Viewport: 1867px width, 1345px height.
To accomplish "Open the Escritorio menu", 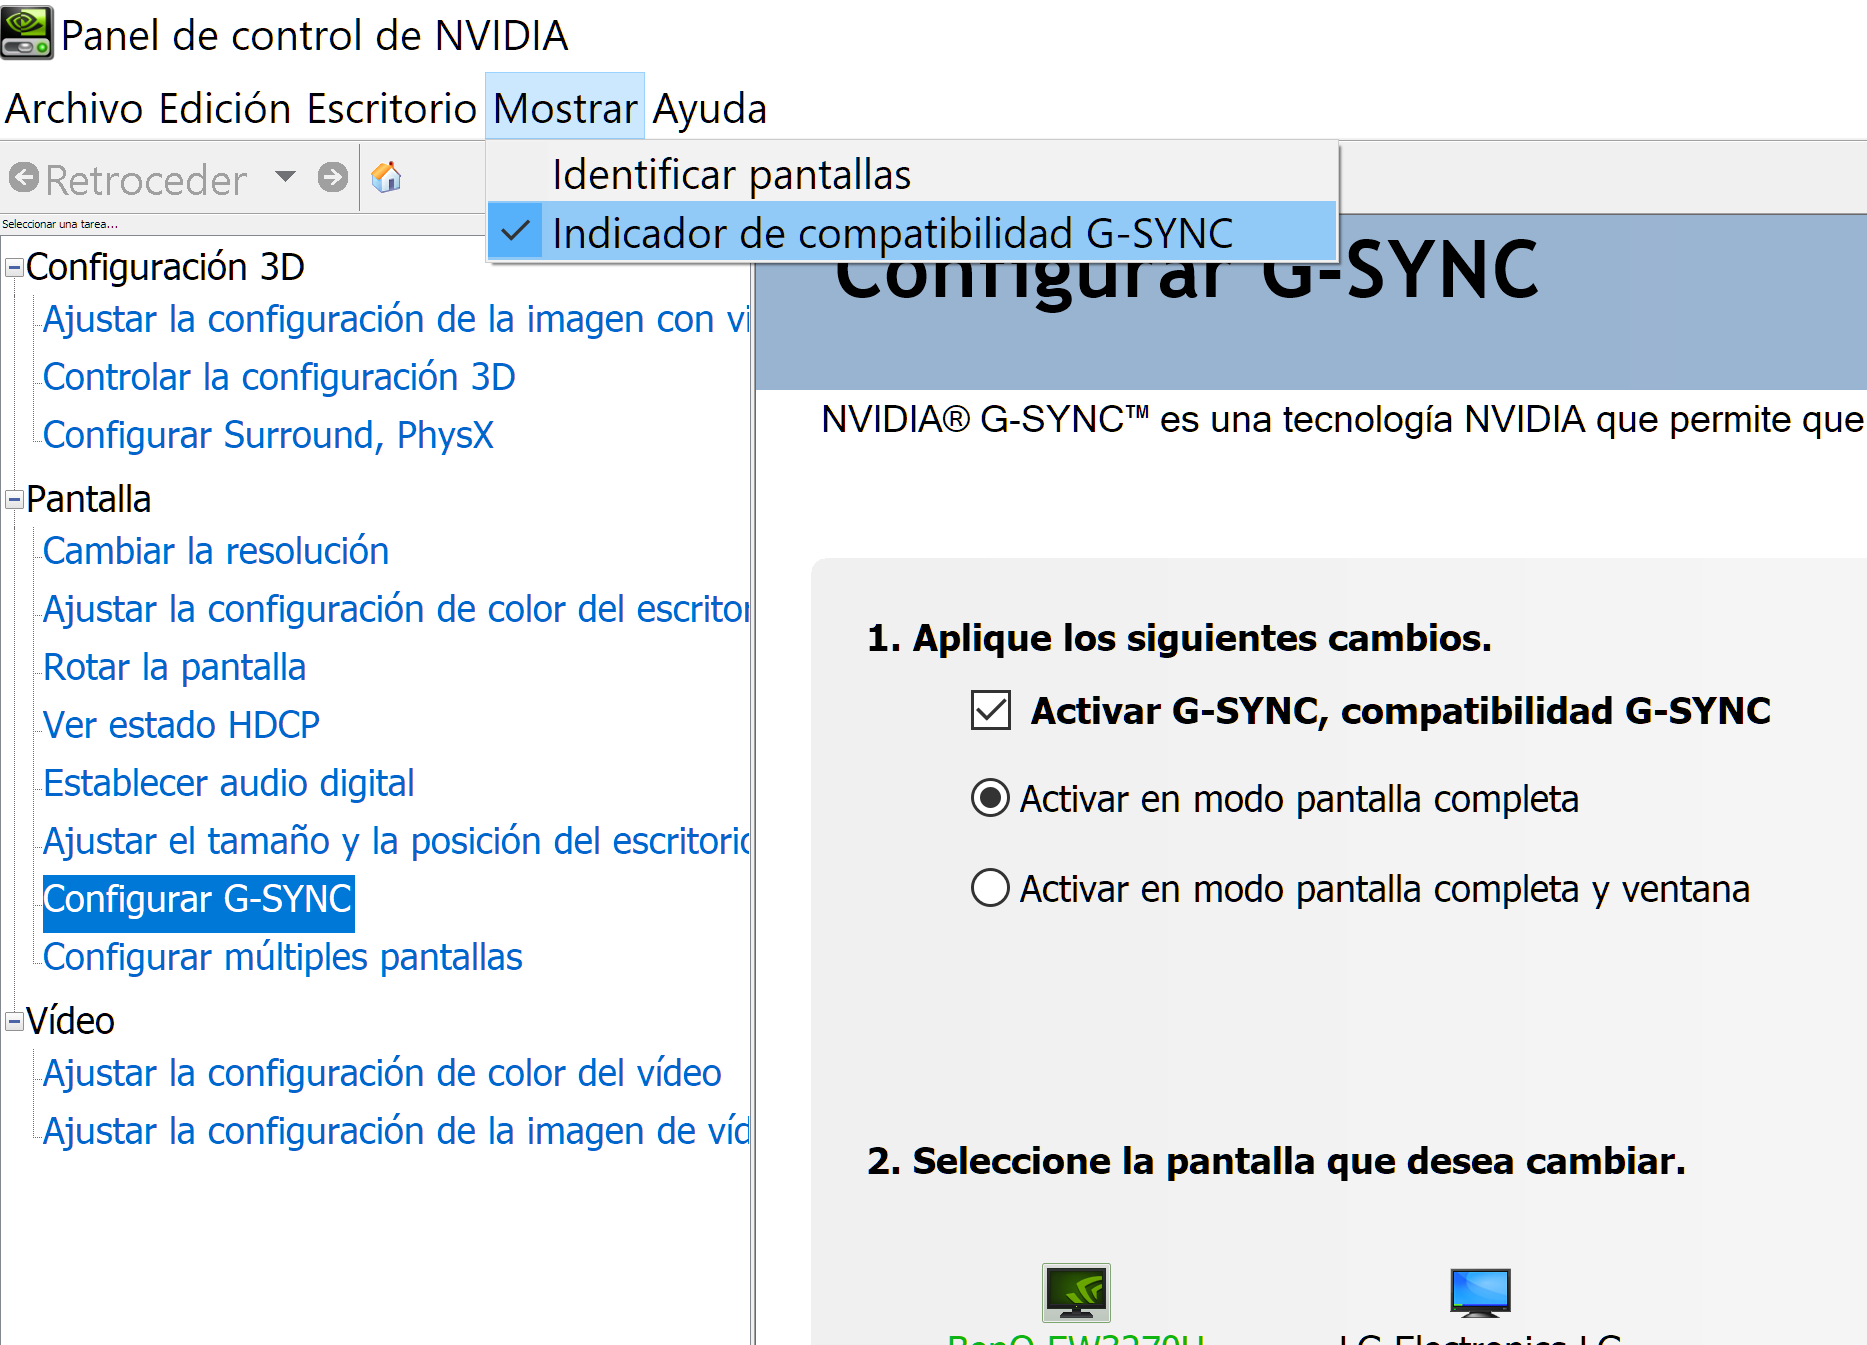I will point(392,108).
